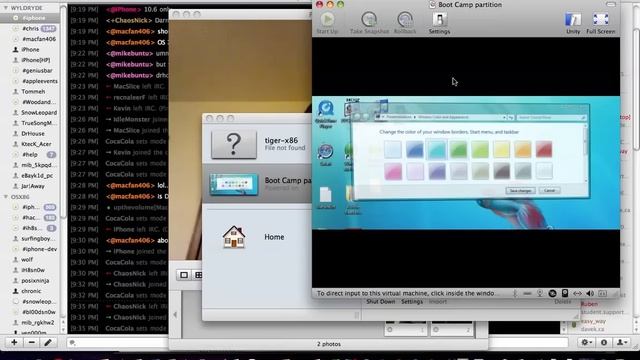The image size is (640, 360).
Task: Select the tiger-x86 question mark virtual machine
Action: click(x=233, y=144)
